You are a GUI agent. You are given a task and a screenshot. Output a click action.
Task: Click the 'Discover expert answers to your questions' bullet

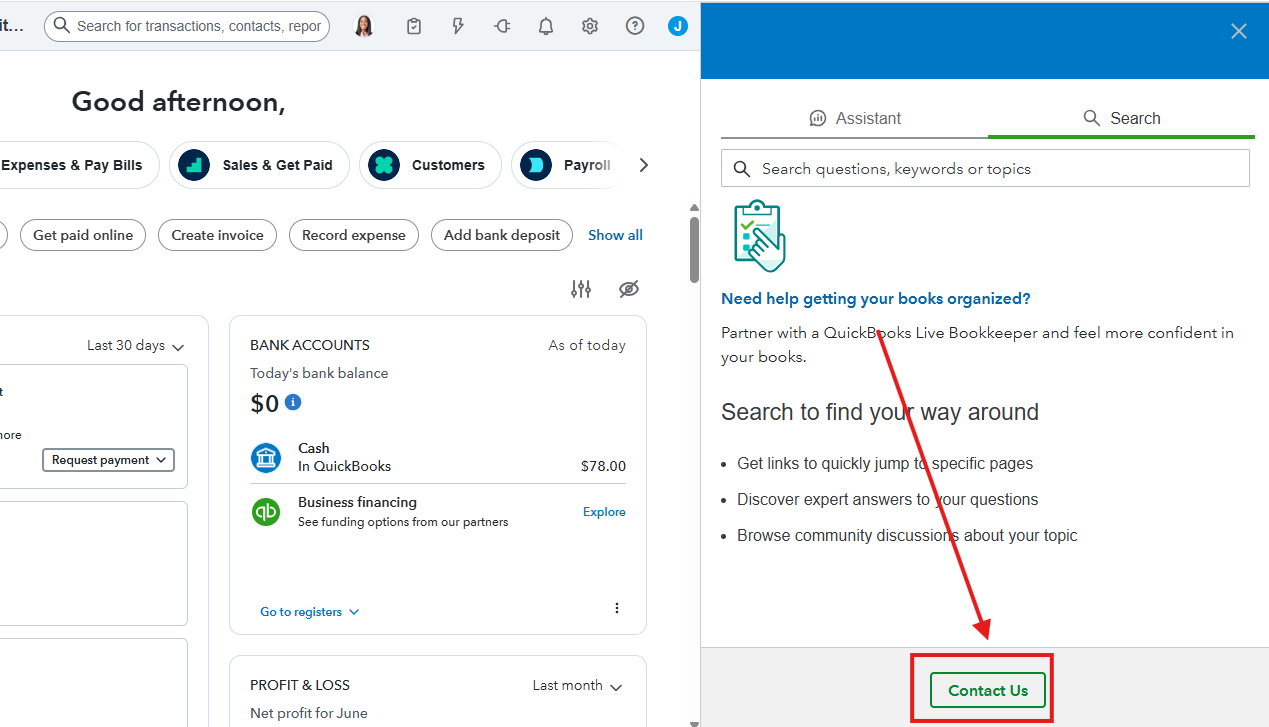click(888, 499)
